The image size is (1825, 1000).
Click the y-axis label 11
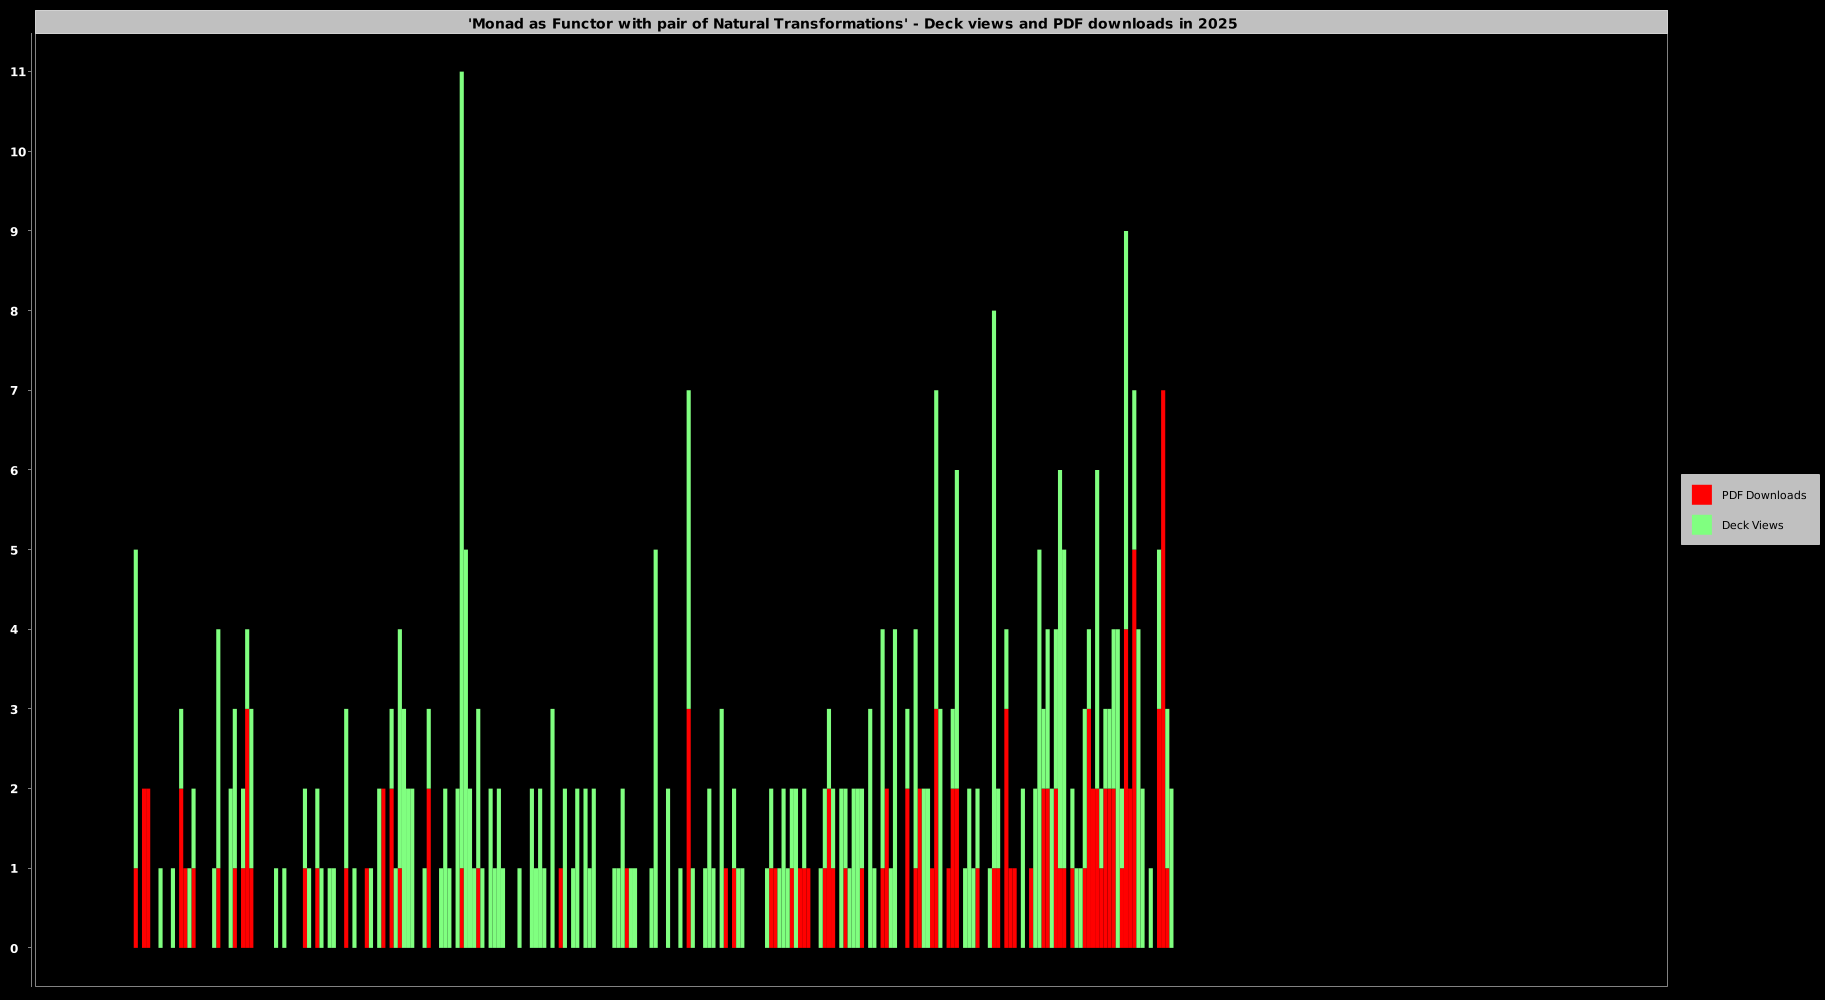[x=18, y=72]
